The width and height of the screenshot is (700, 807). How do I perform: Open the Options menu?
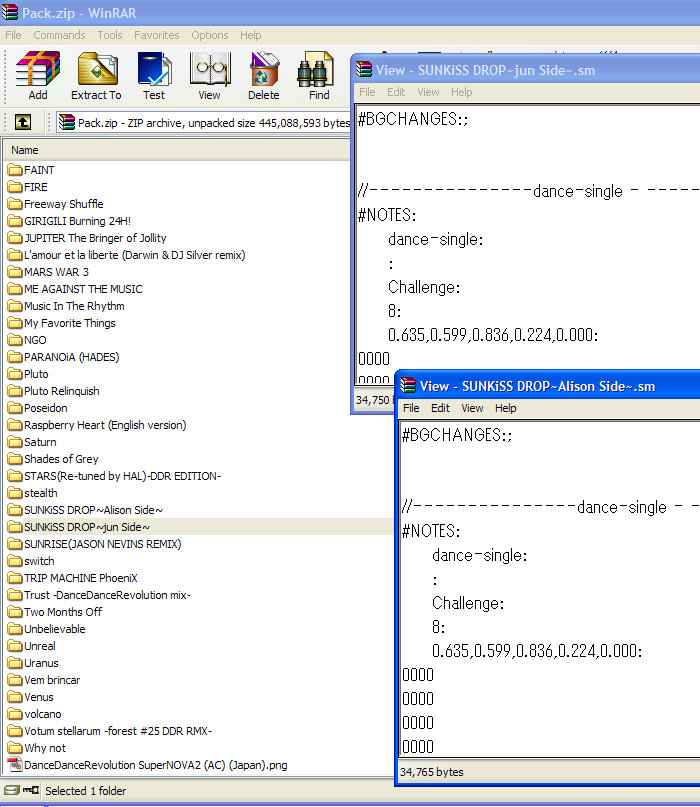(209, 35)
